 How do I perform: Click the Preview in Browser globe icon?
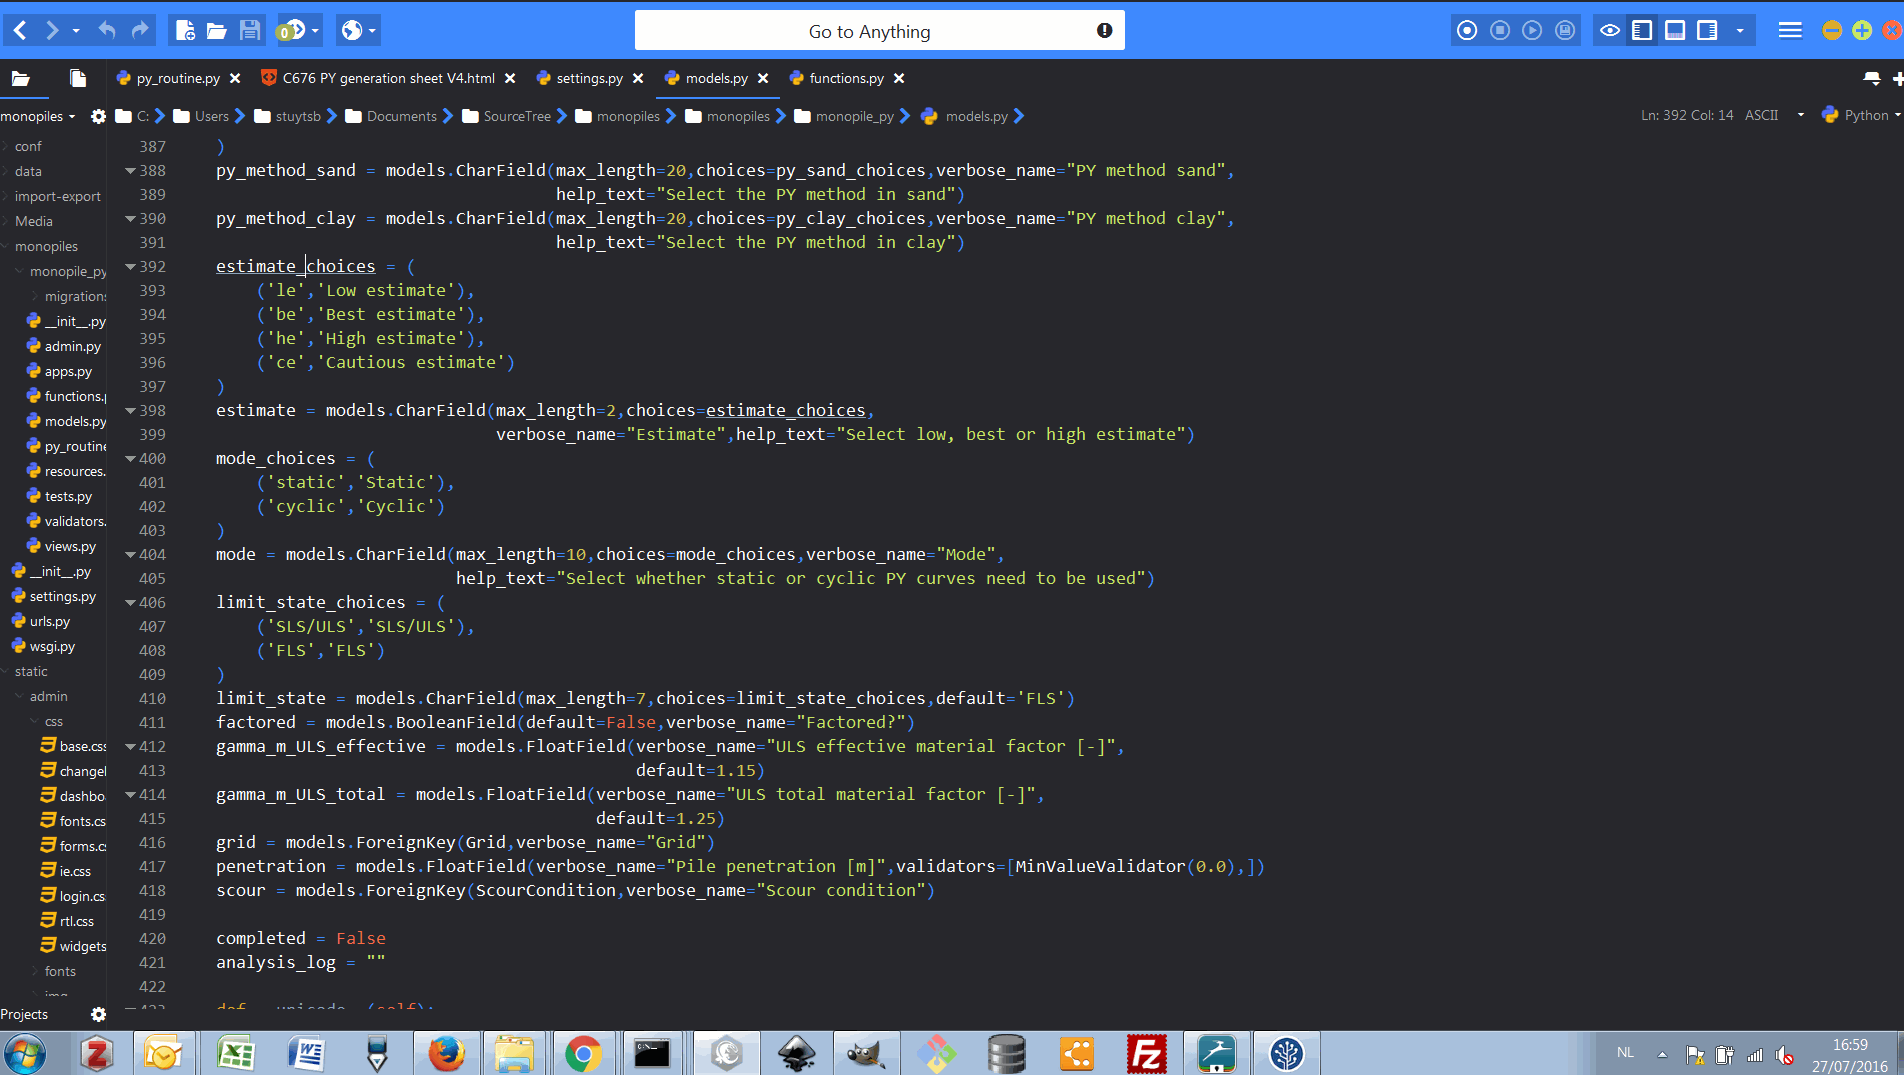coord(351,31)
